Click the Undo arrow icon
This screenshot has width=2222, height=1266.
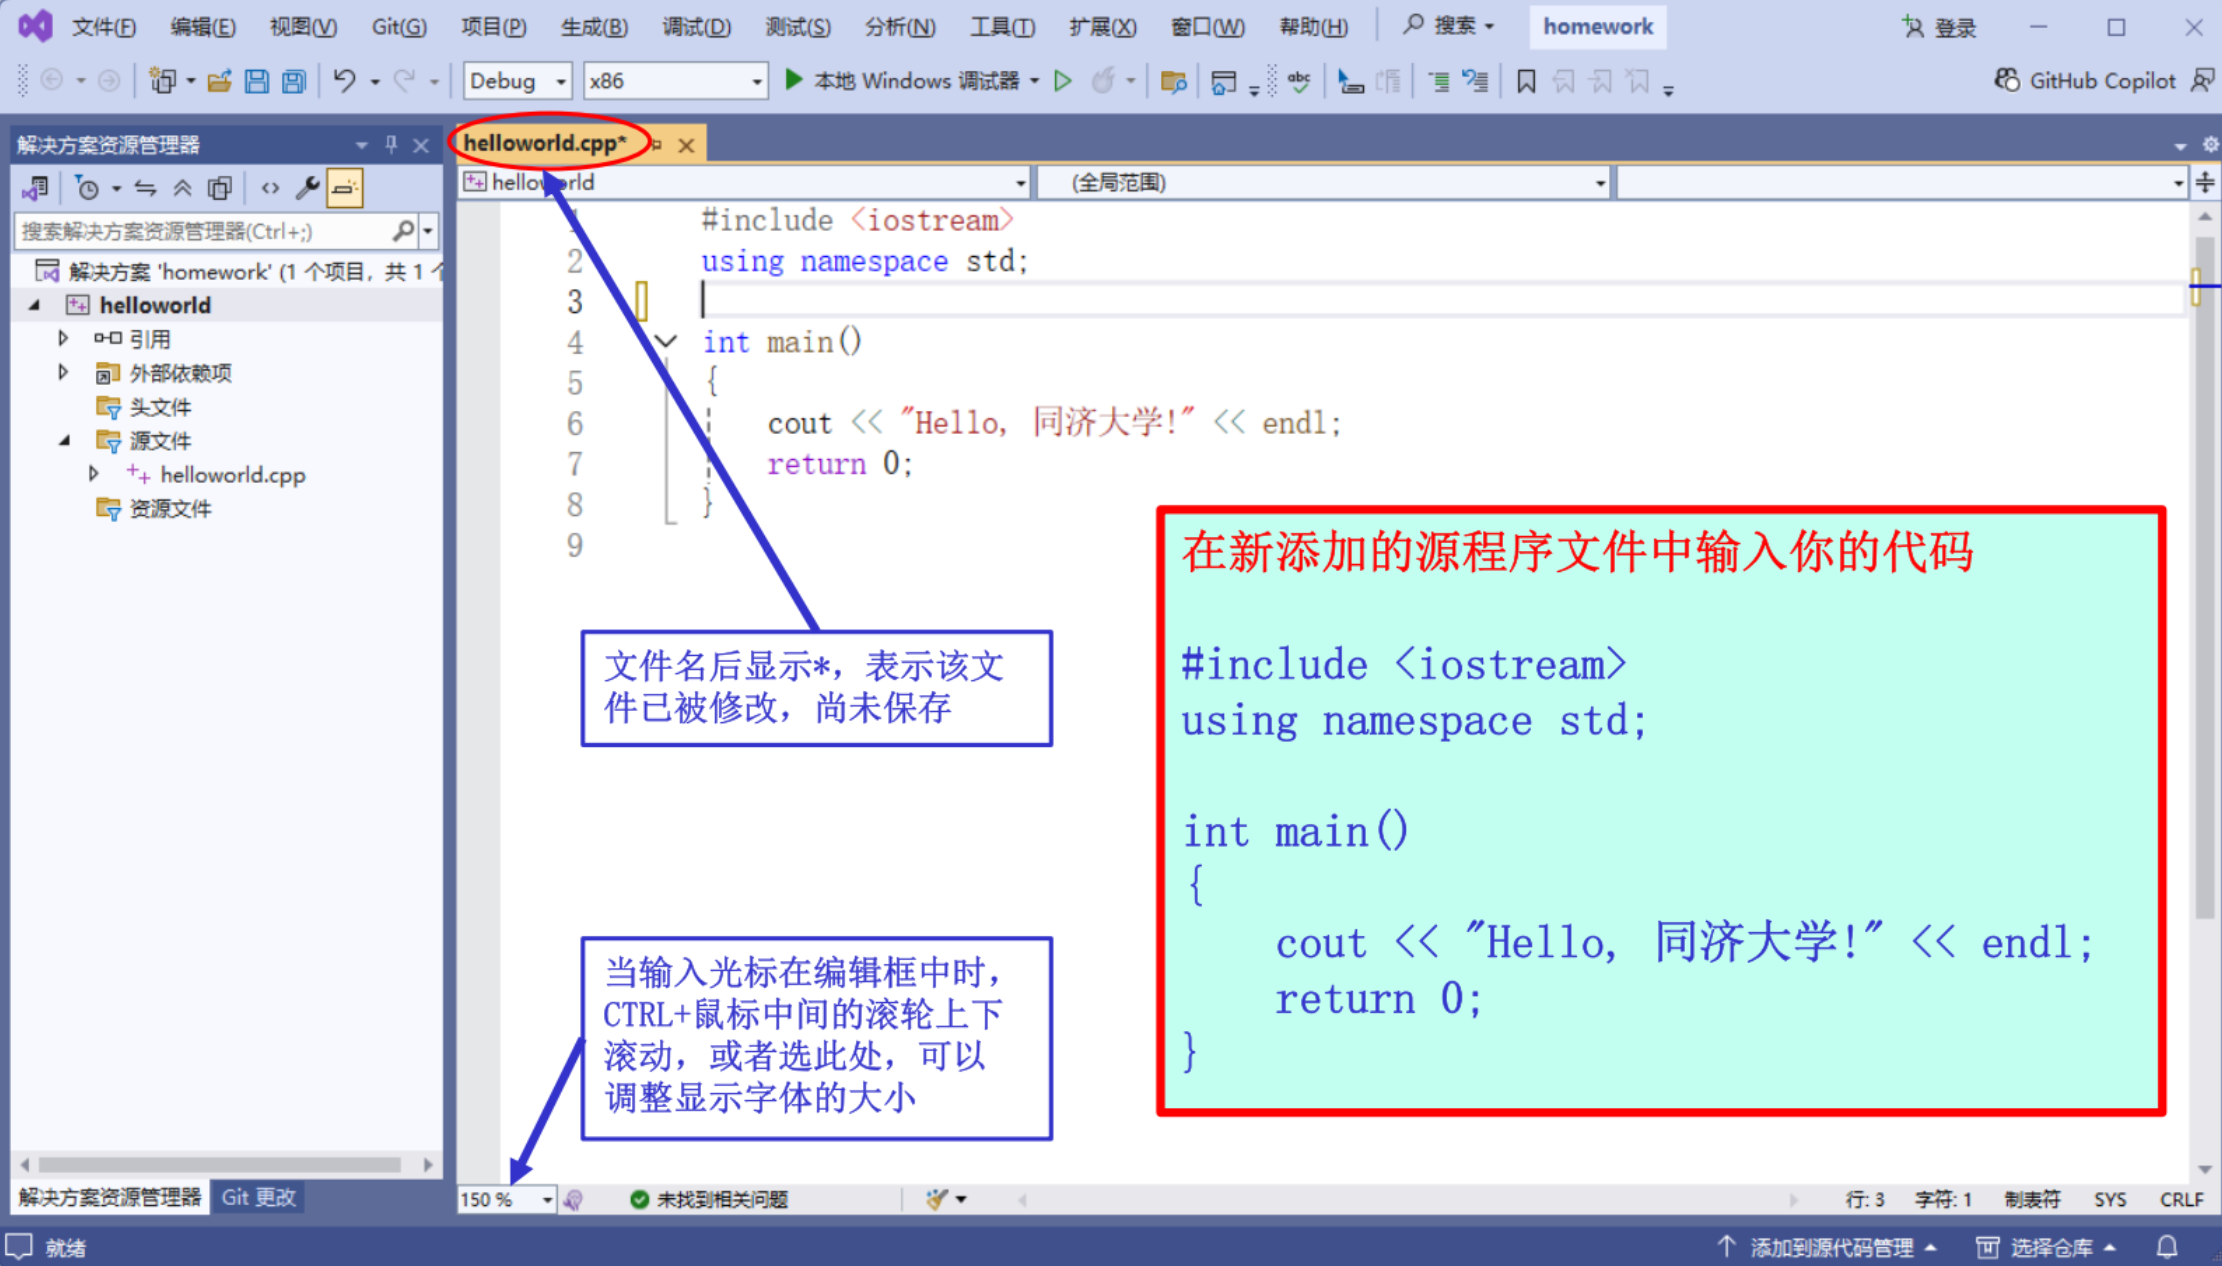coord(345,80)
